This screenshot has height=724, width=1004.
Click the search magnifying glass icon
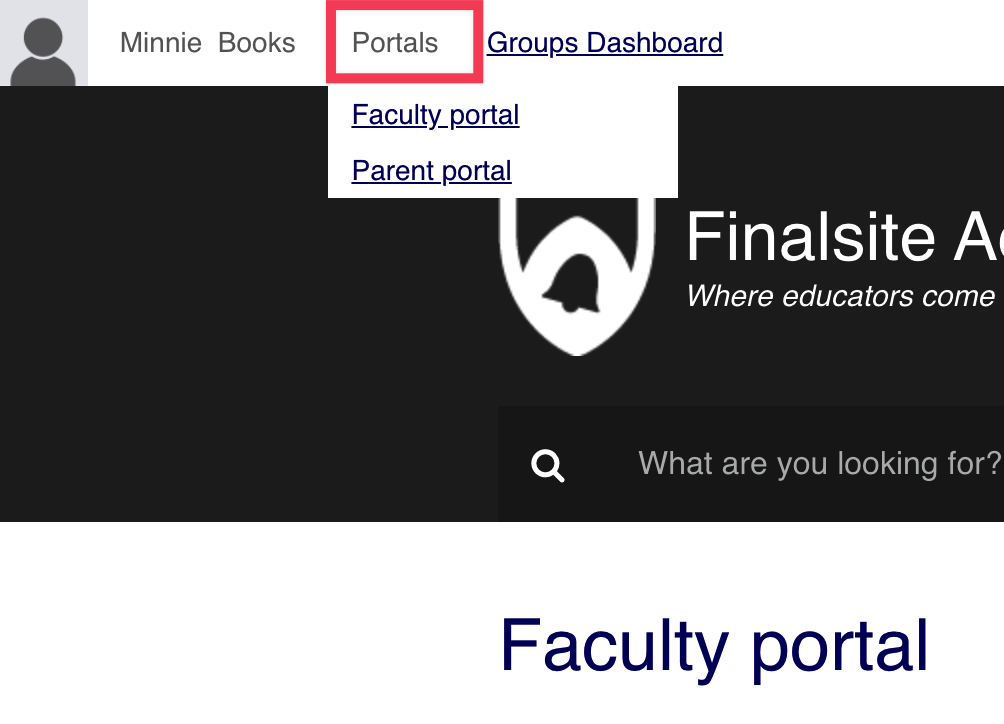[548, 465]
